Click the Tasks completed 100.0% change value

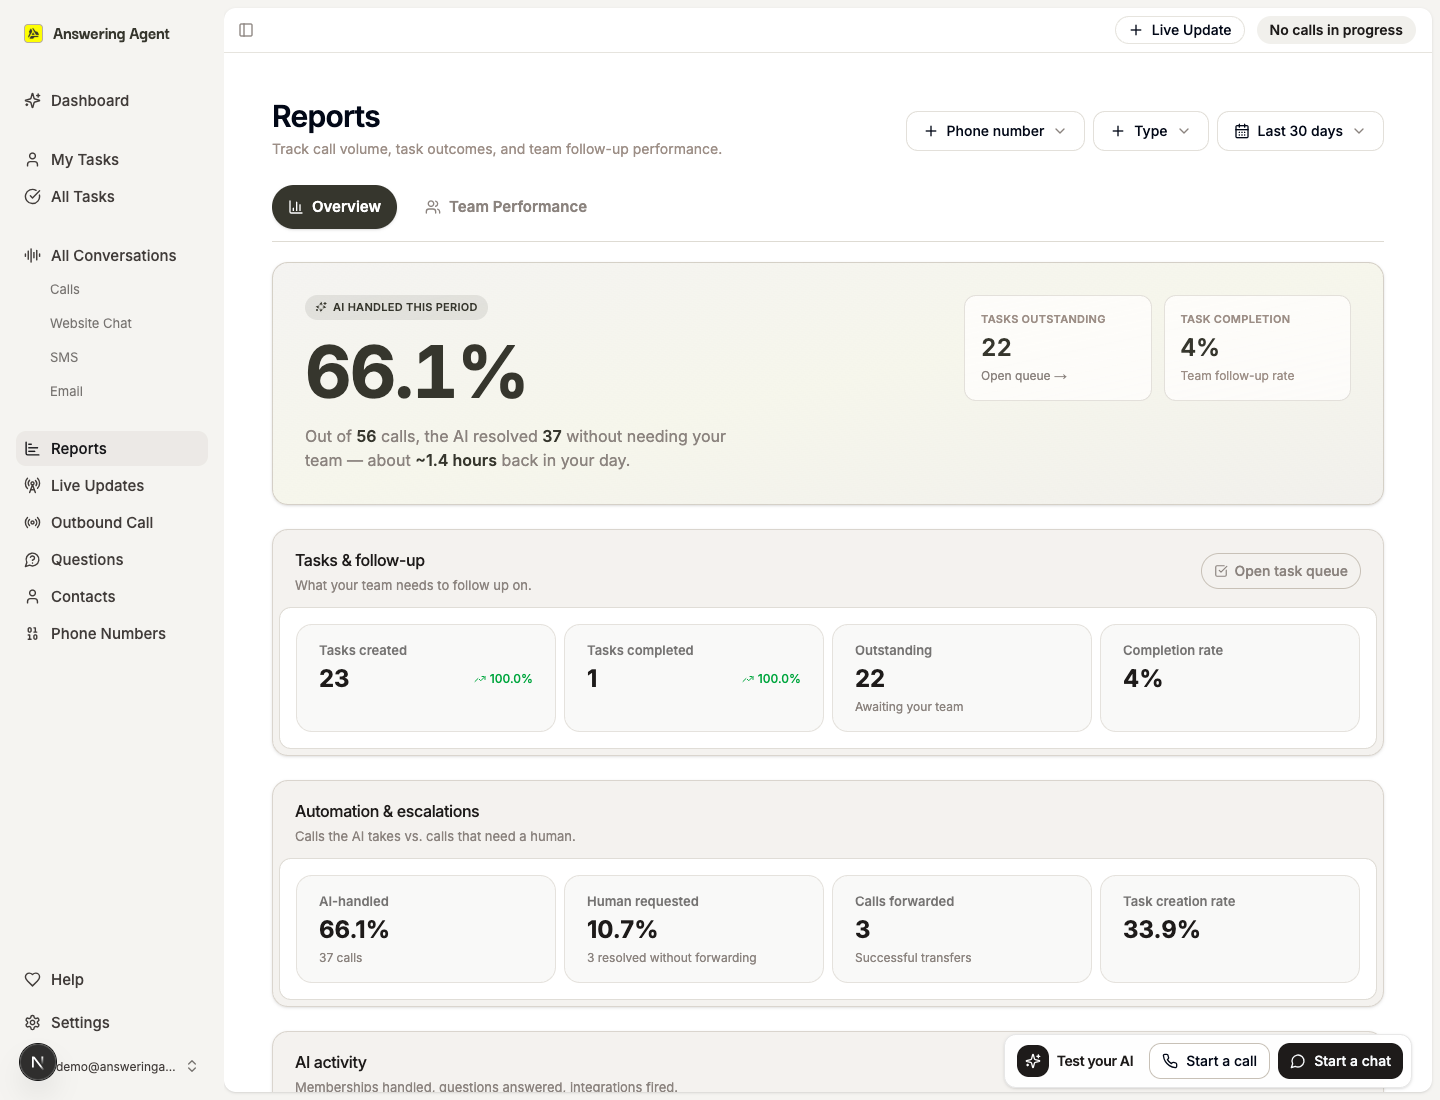tap(779, 679)
